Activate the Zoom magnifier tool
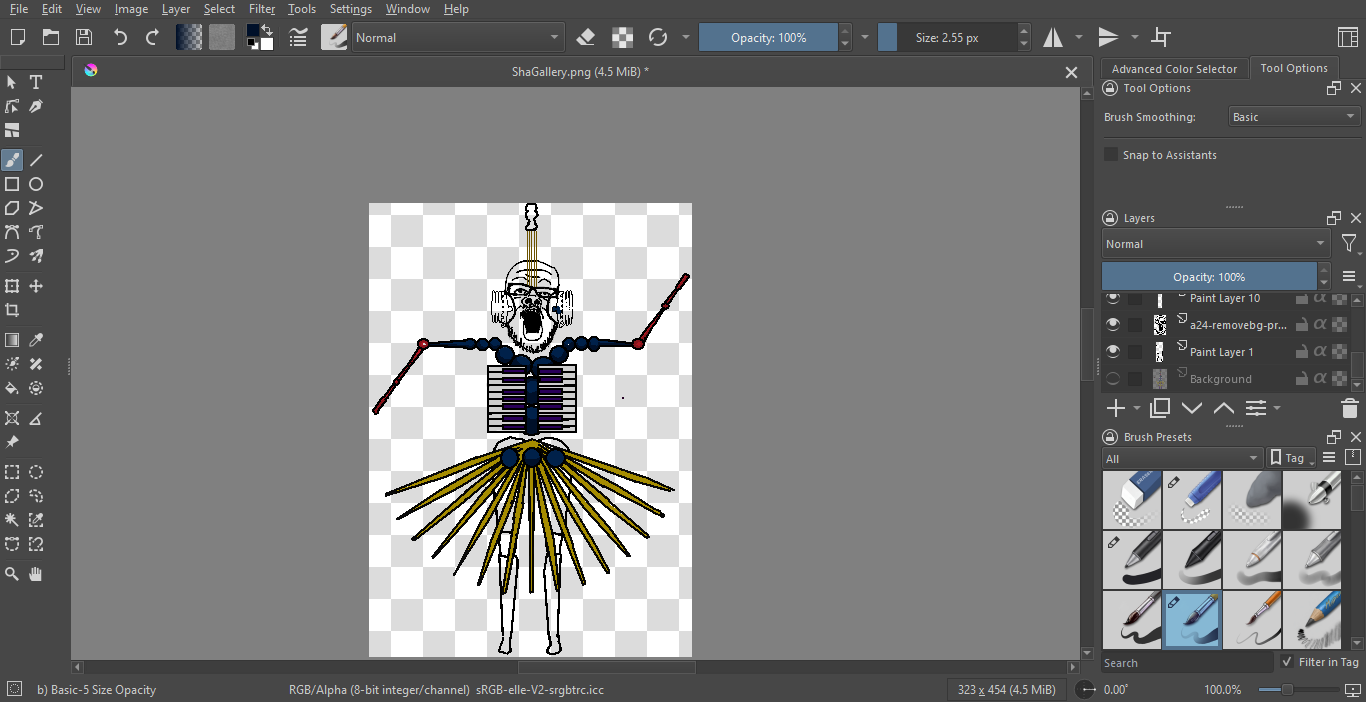 tap(12, 574)
